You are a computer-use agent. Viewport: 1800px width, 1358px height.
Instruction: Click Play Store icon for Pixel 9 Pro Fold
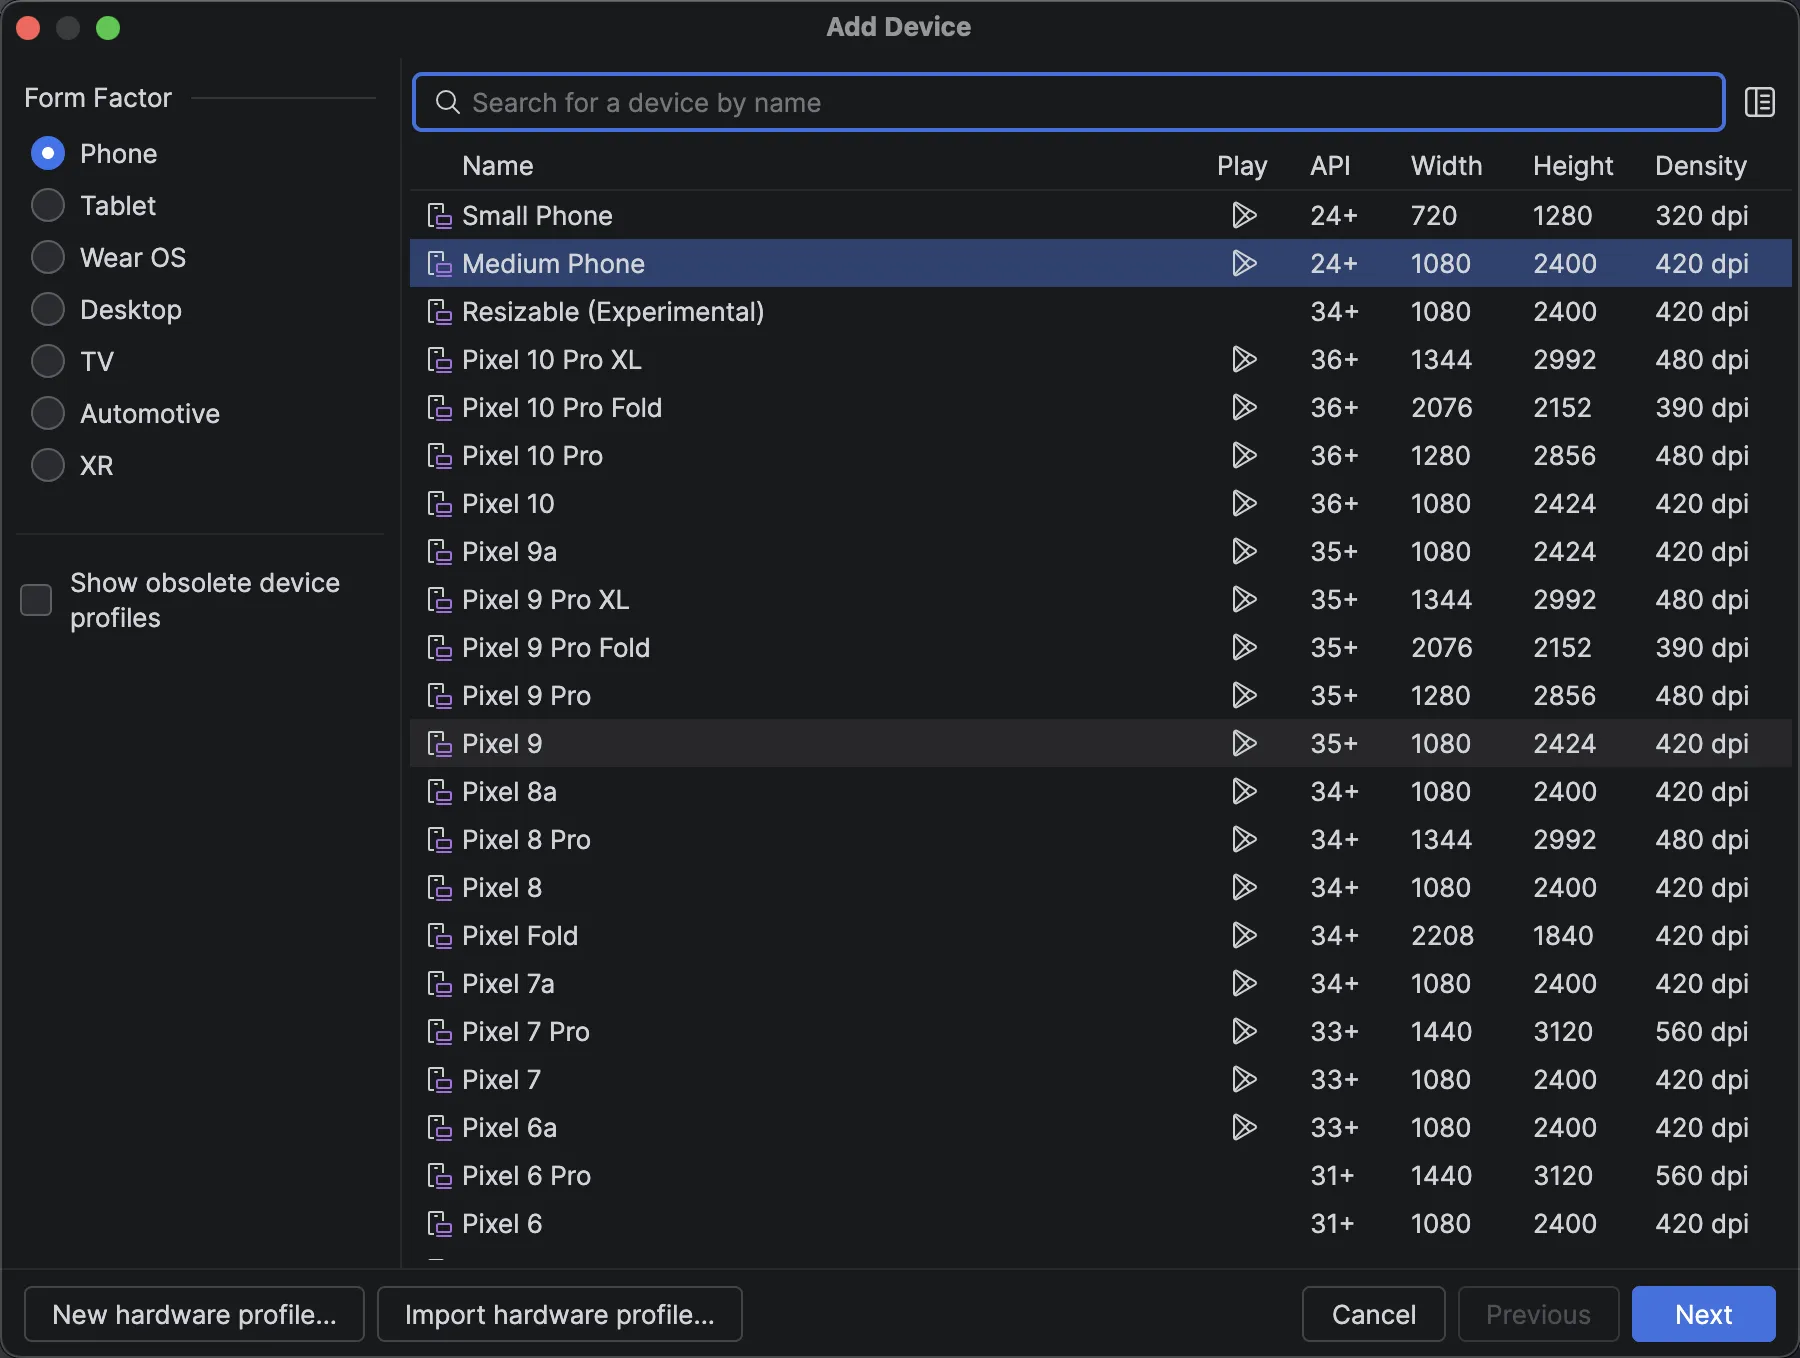pos(1244,647)
